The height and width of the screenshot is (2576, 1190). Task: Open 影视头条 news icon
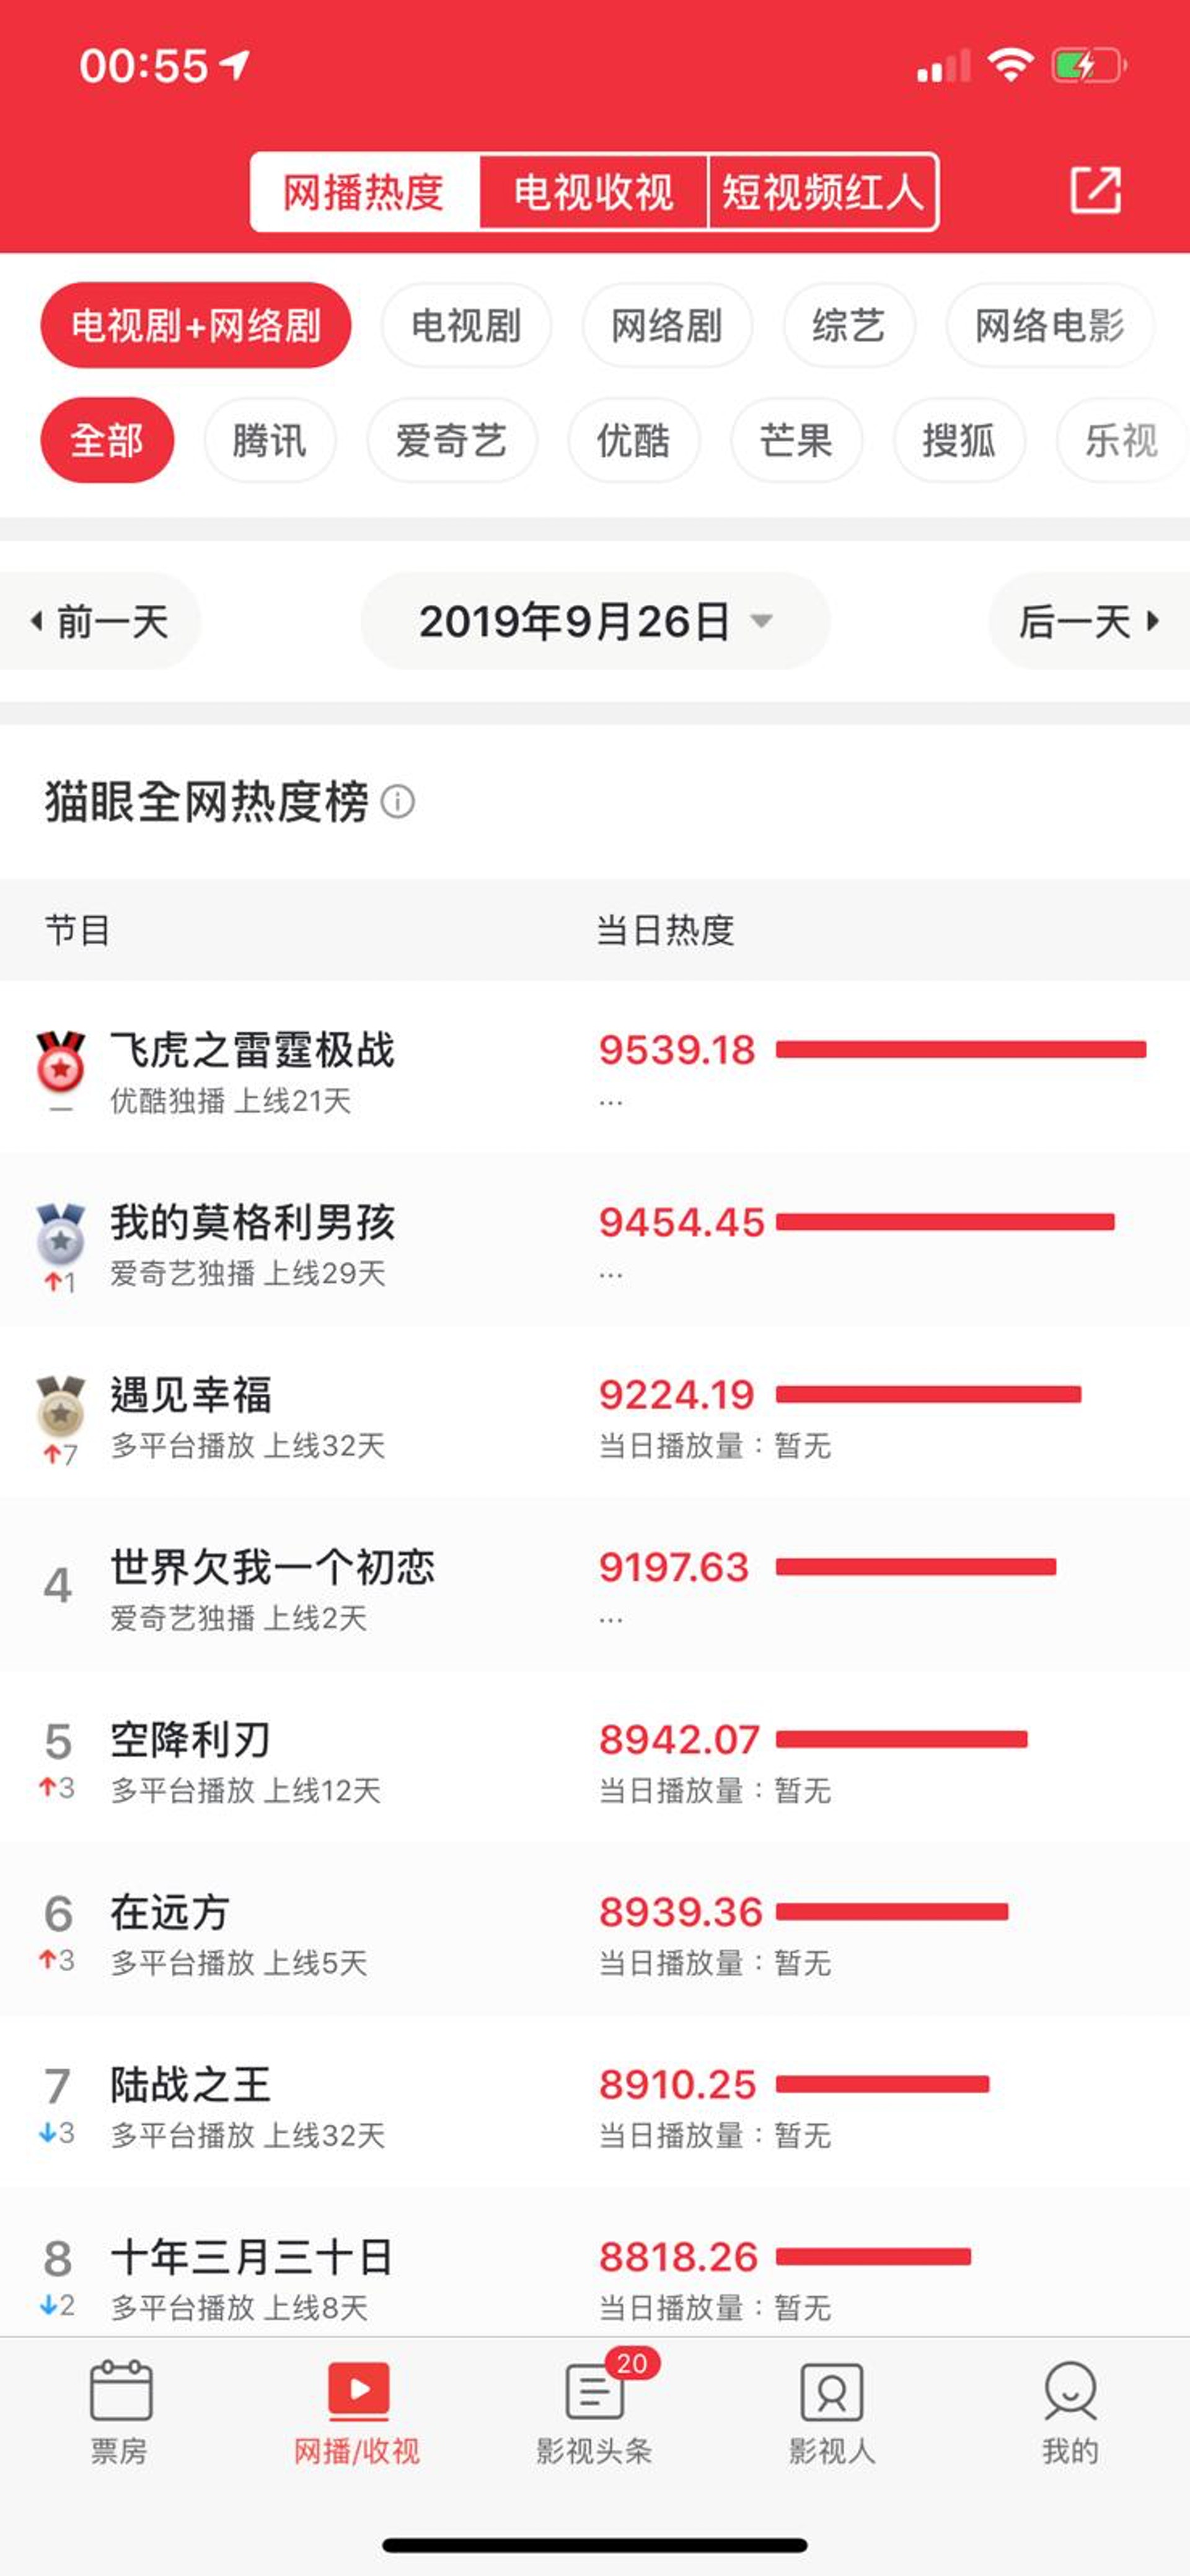pos(595,2389)
